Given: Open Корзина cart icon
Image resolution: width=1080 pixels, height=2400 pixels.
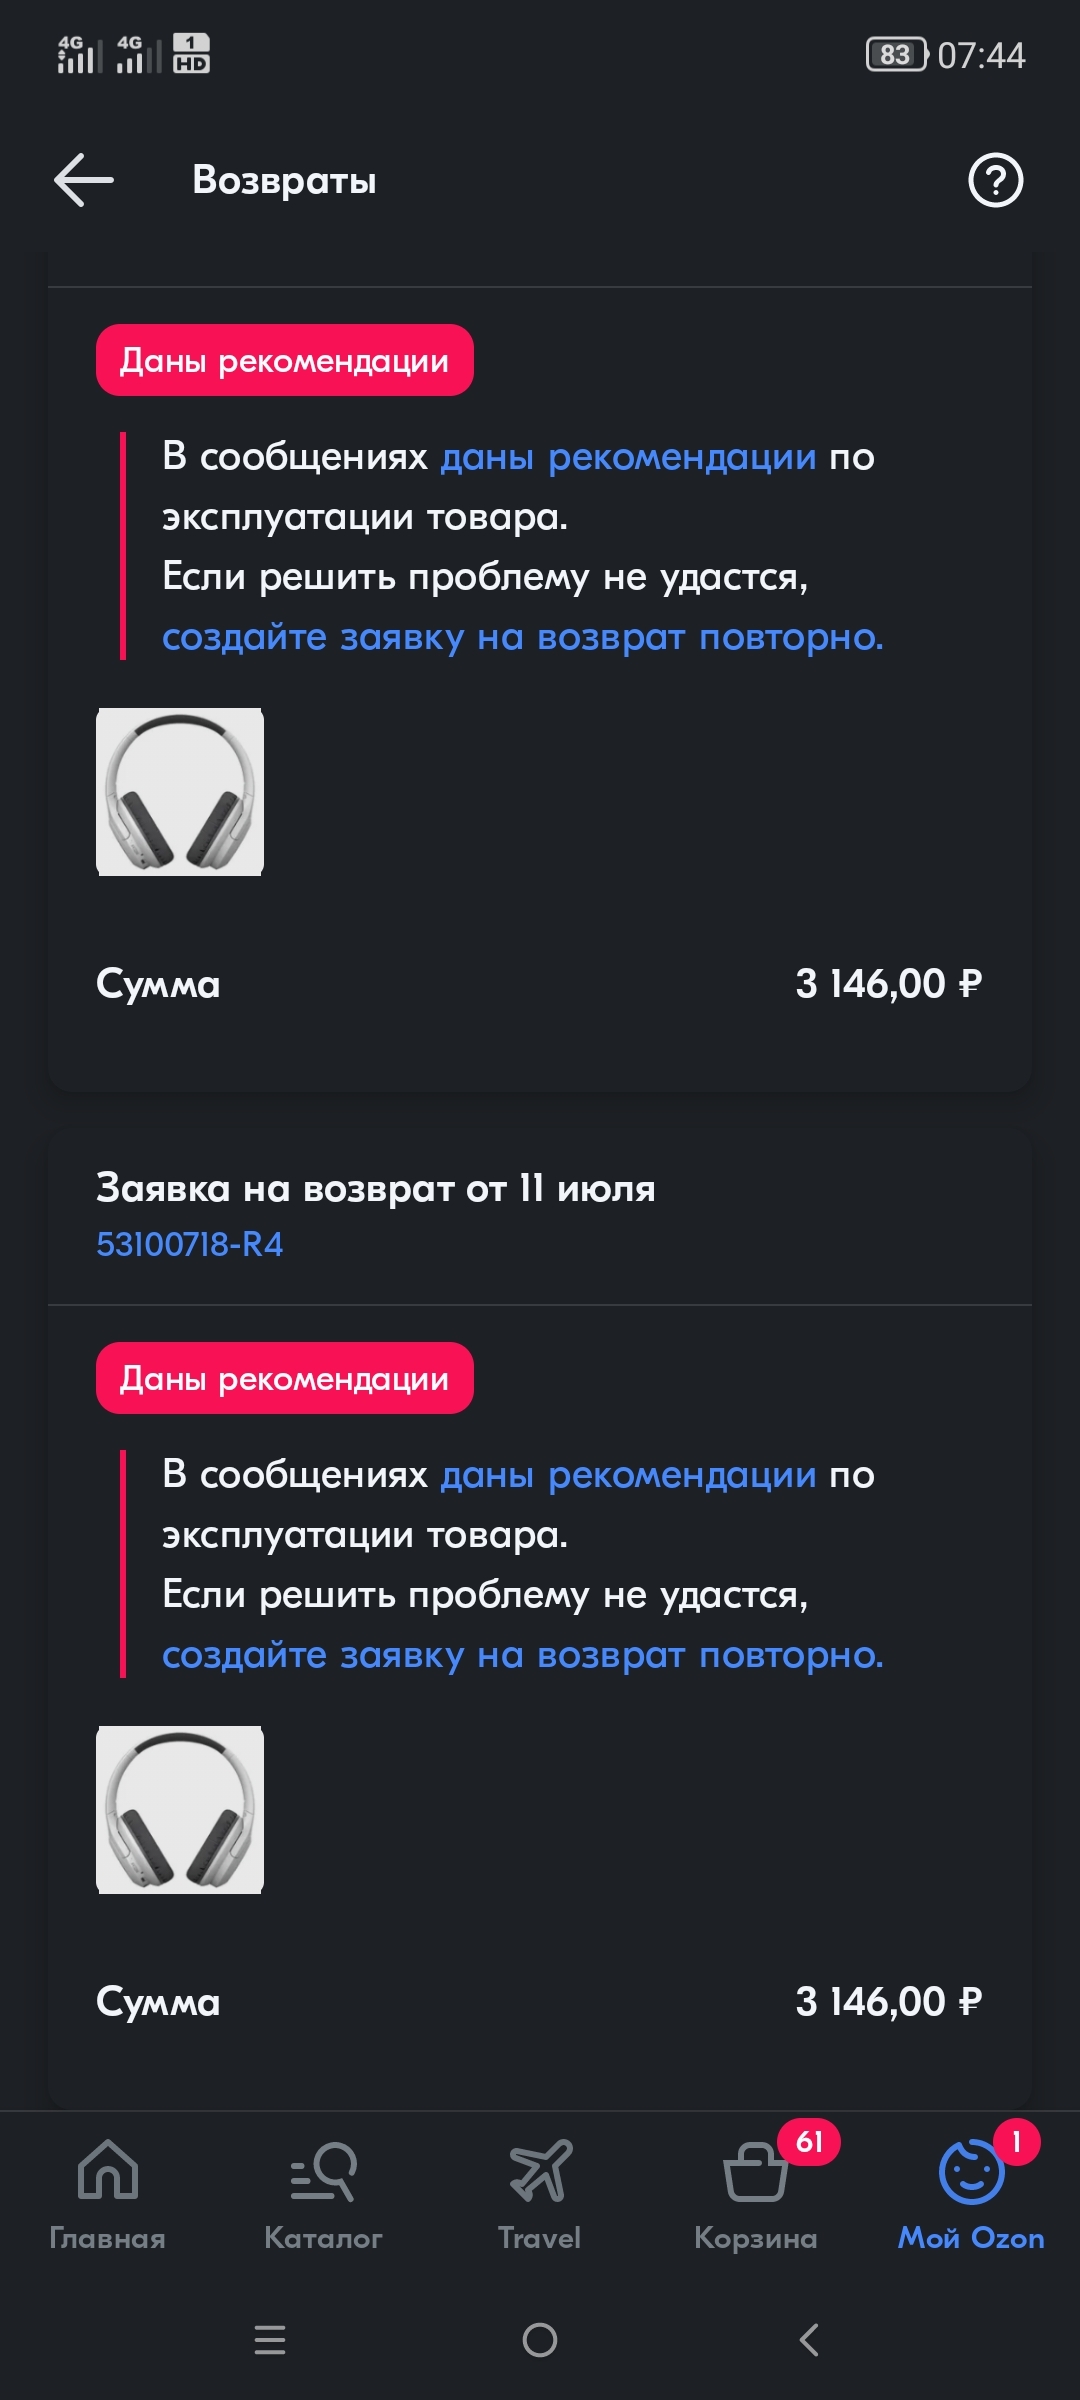Looking at the screenshot, I should (x=756, y=2172).
